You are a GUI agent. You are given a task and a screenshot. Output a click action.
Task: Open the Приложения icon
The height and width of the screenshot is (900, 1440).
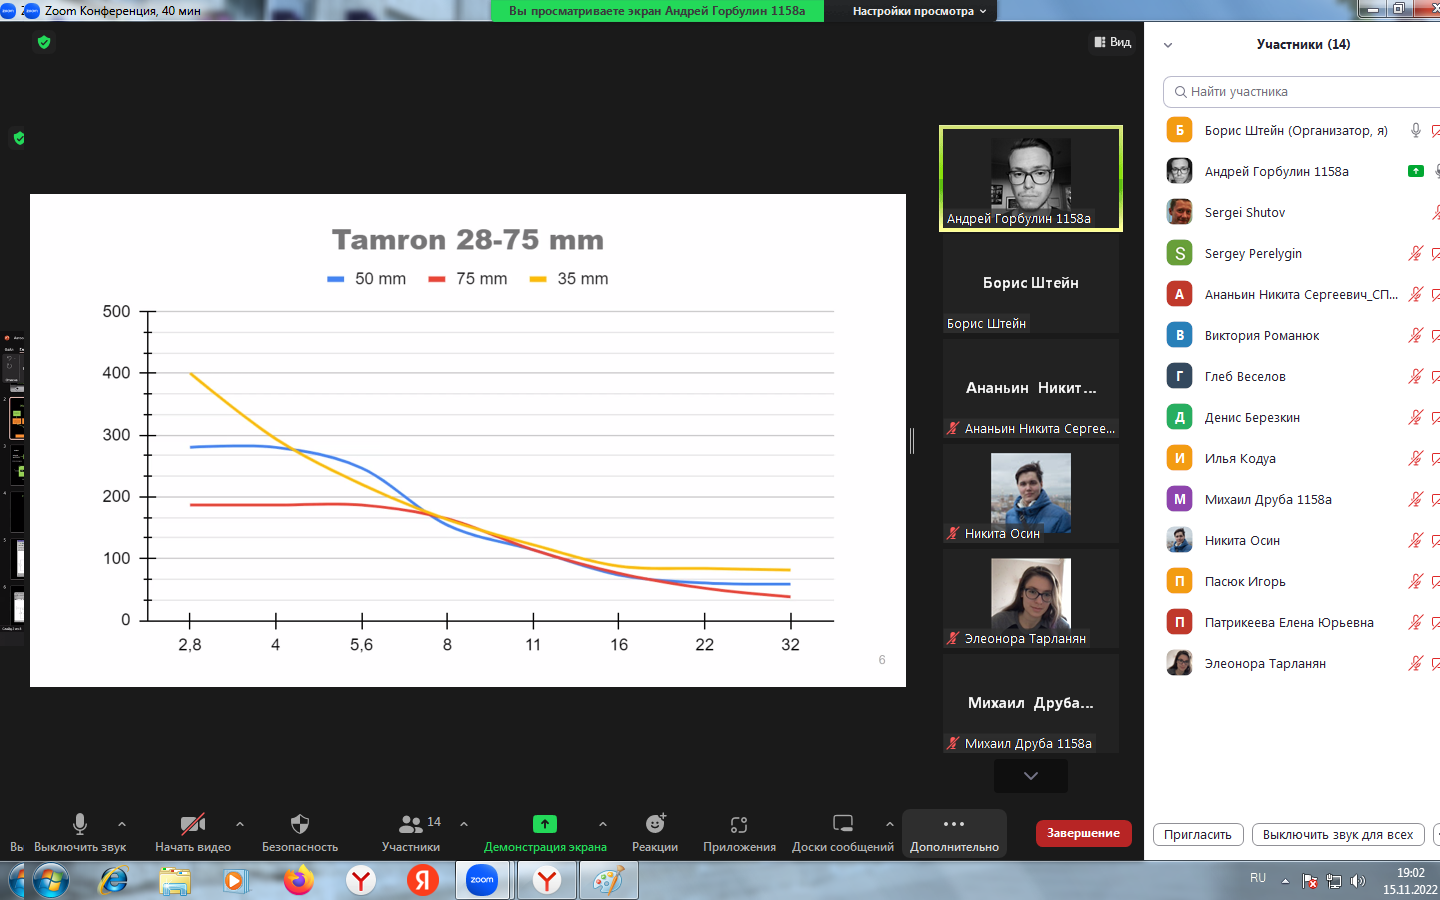click(739, 824)
